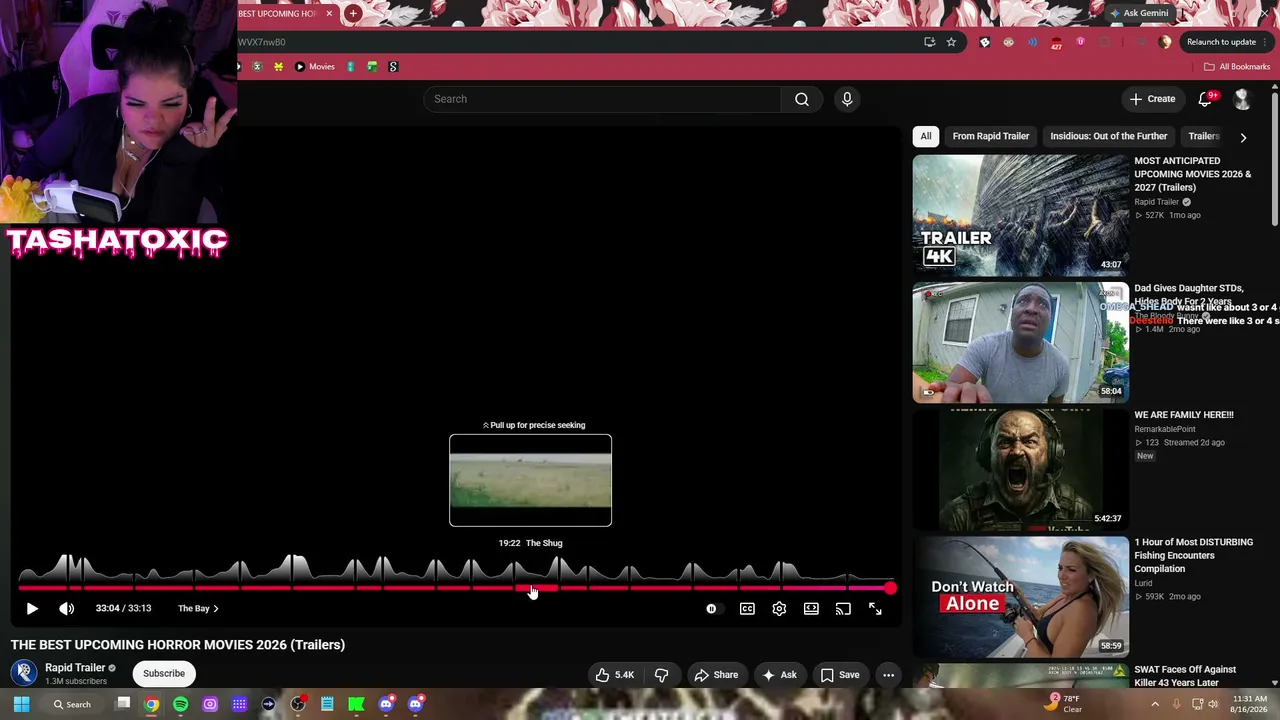1280x720 pixels.
Task: Run search with the magnifier button
Action: [801, 99]
